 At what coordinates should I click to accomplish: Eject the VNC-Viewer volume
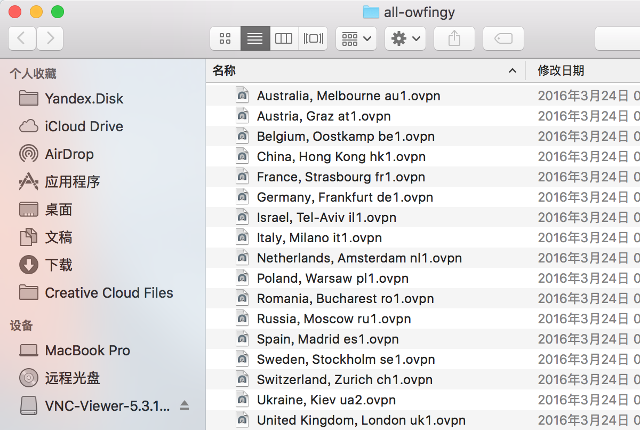[184, 406]
